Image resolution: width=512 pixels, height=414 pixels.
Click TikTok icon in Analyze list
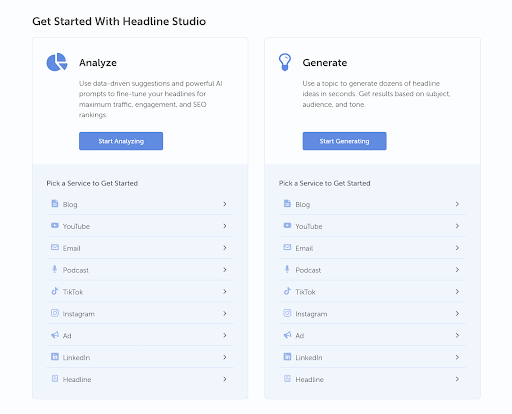click(x=55, y=291)
